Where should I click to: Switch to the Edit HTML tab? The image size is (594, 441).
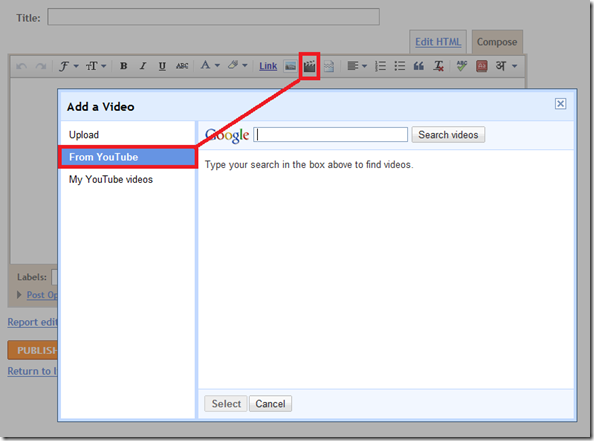pos(438,42)
